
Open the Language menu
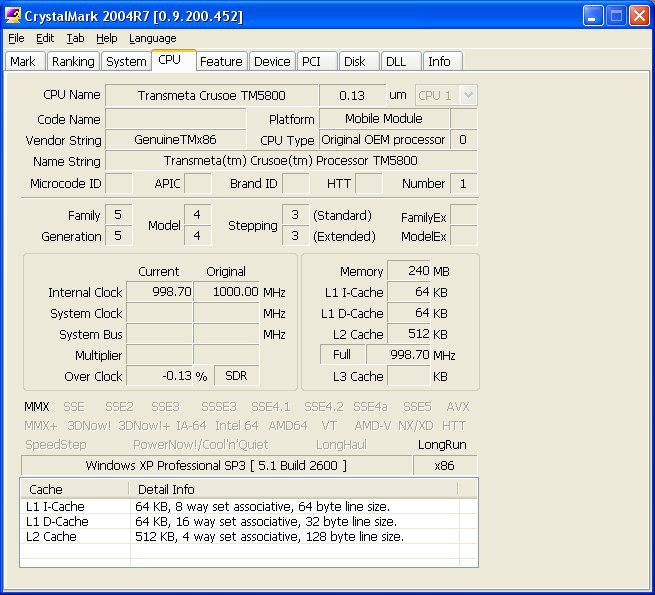point(152,38)
